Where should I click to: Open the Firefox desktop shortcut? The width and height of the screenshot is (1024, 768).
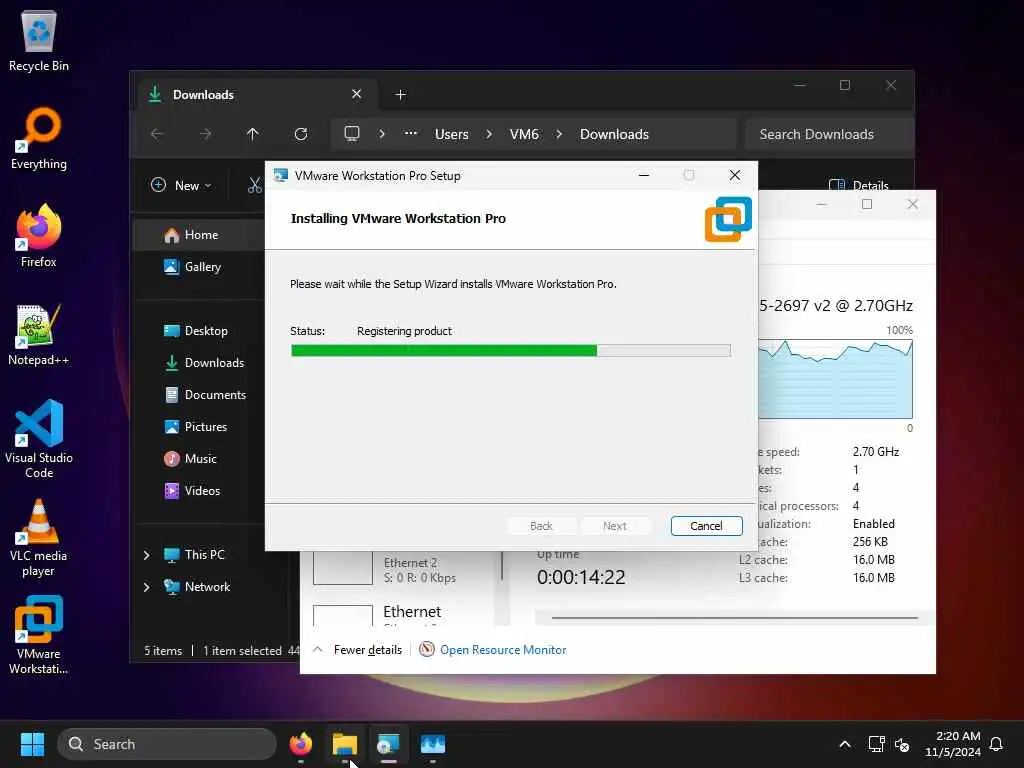(39, 236)
